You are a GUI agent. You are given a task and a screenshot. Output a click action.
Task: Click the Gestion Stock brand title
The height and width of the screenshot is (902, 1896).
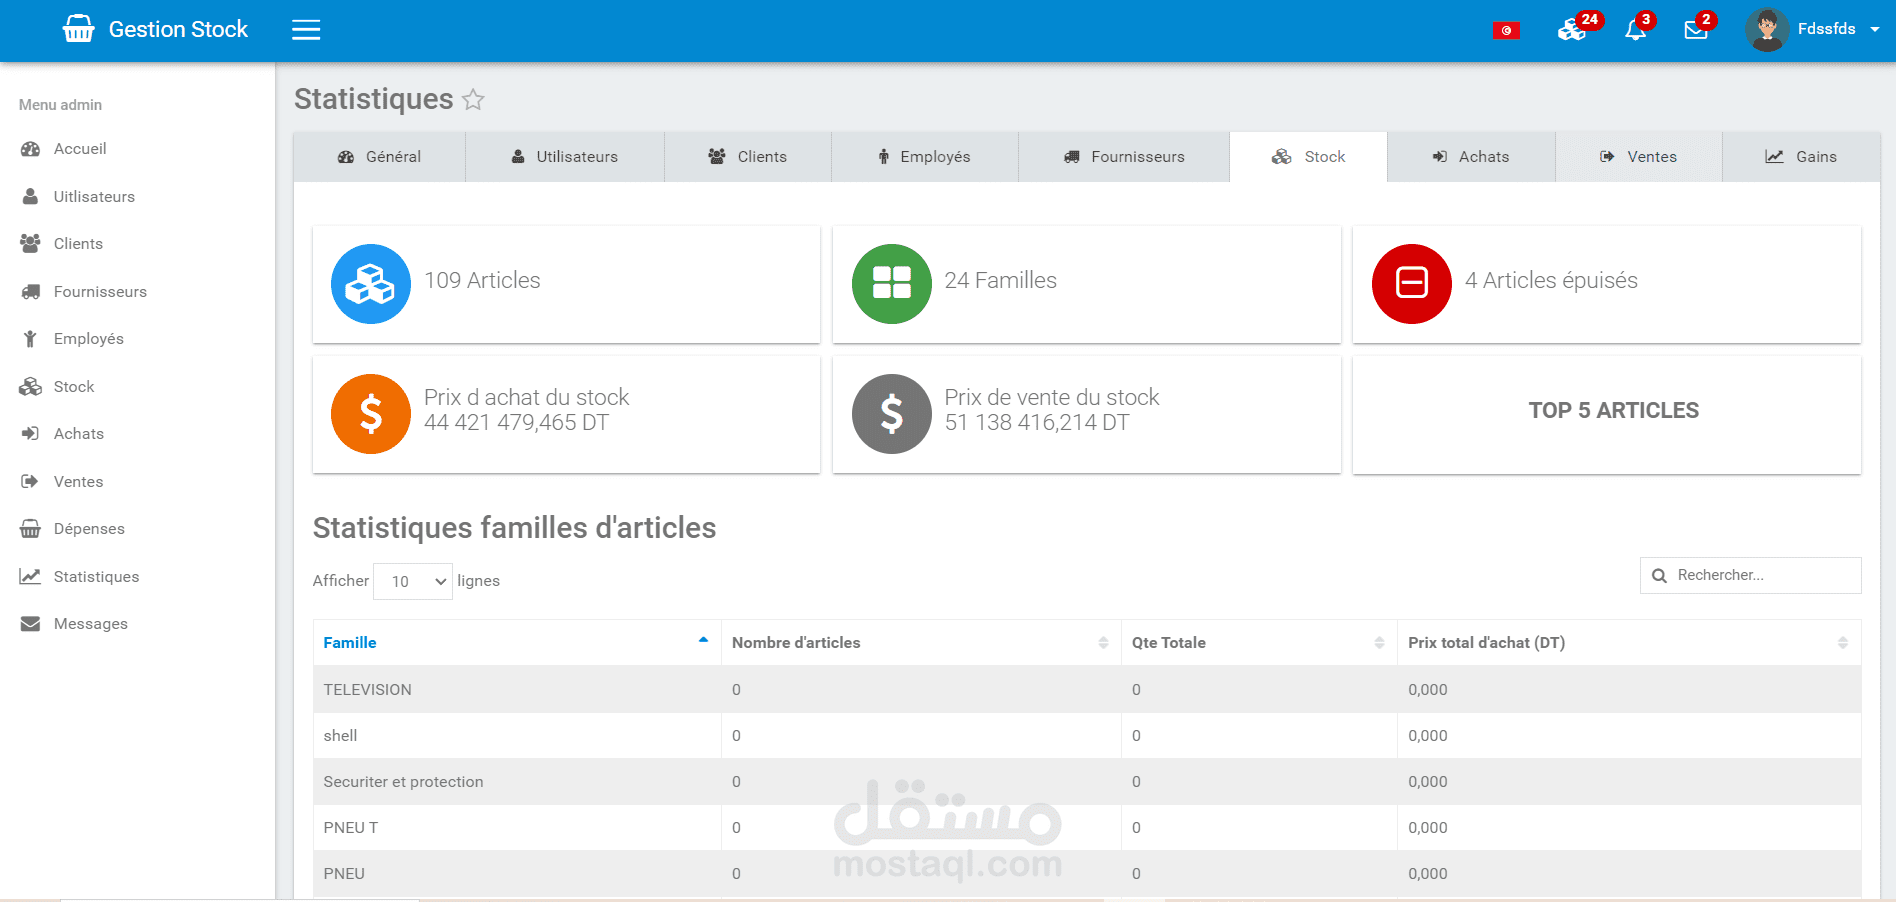coord(178,30)
